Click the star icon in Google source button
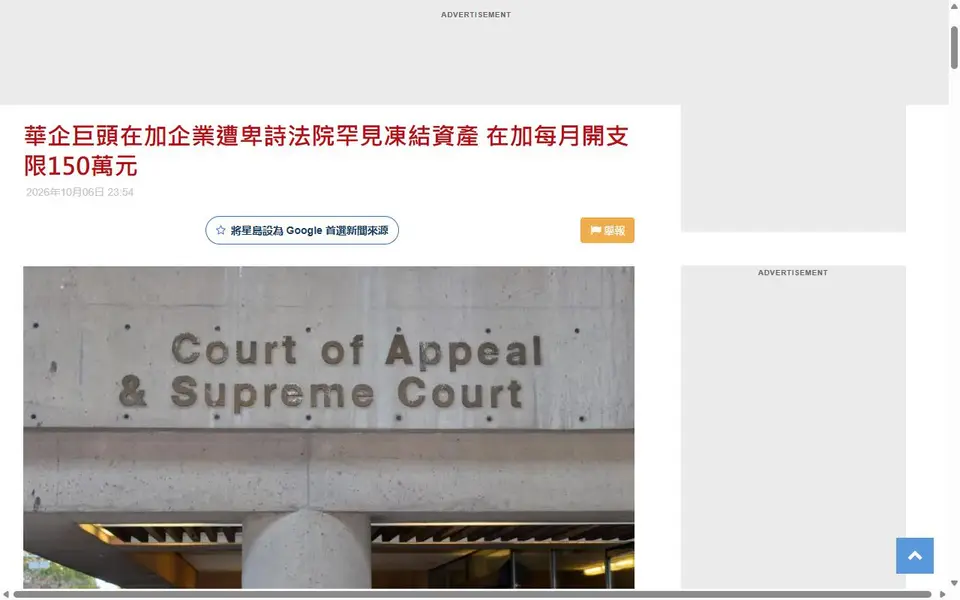 point(220,230)
